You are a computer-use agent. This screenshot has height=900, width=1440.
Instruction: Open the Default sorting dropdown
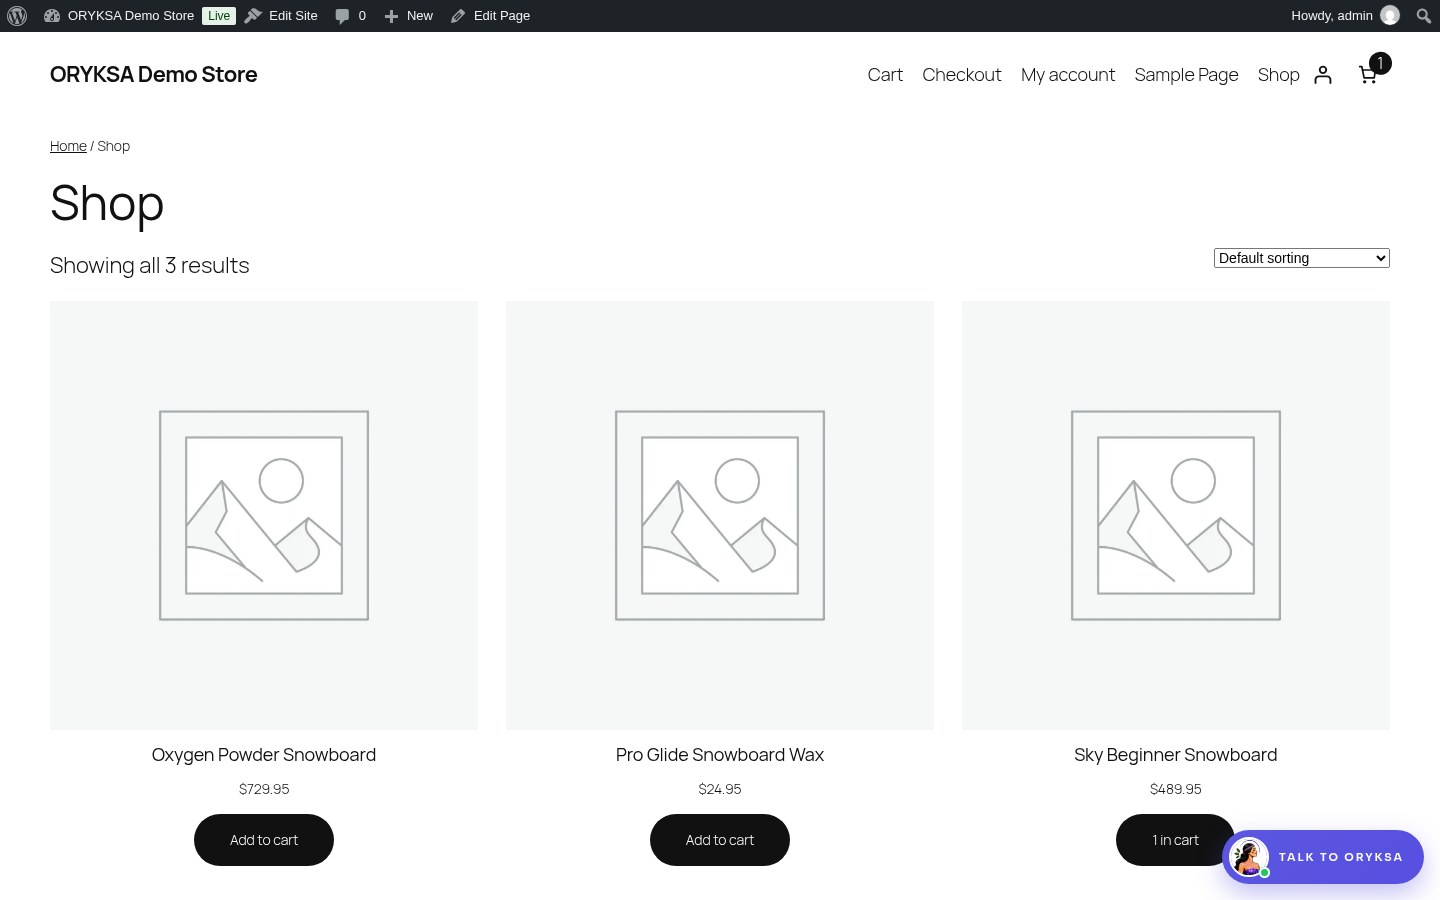pos(1302,258)
